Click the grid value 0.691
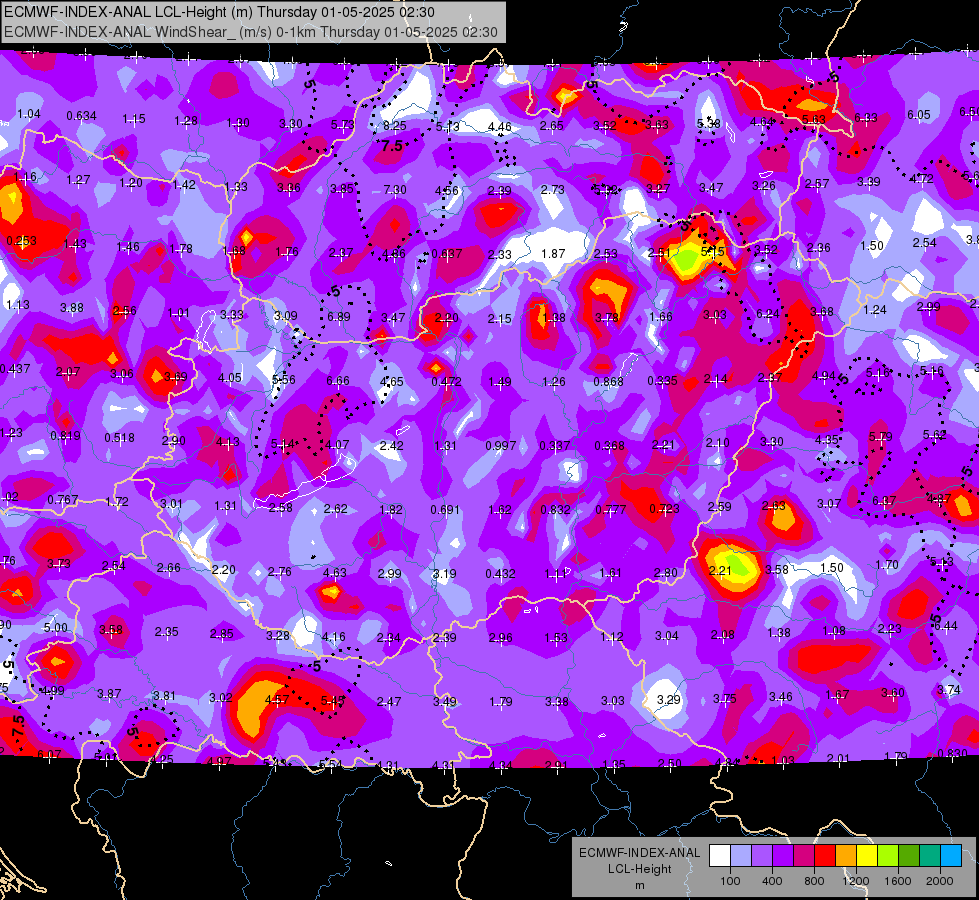Image resolution: width=979 pixels, height=900 pixels. 445,510
